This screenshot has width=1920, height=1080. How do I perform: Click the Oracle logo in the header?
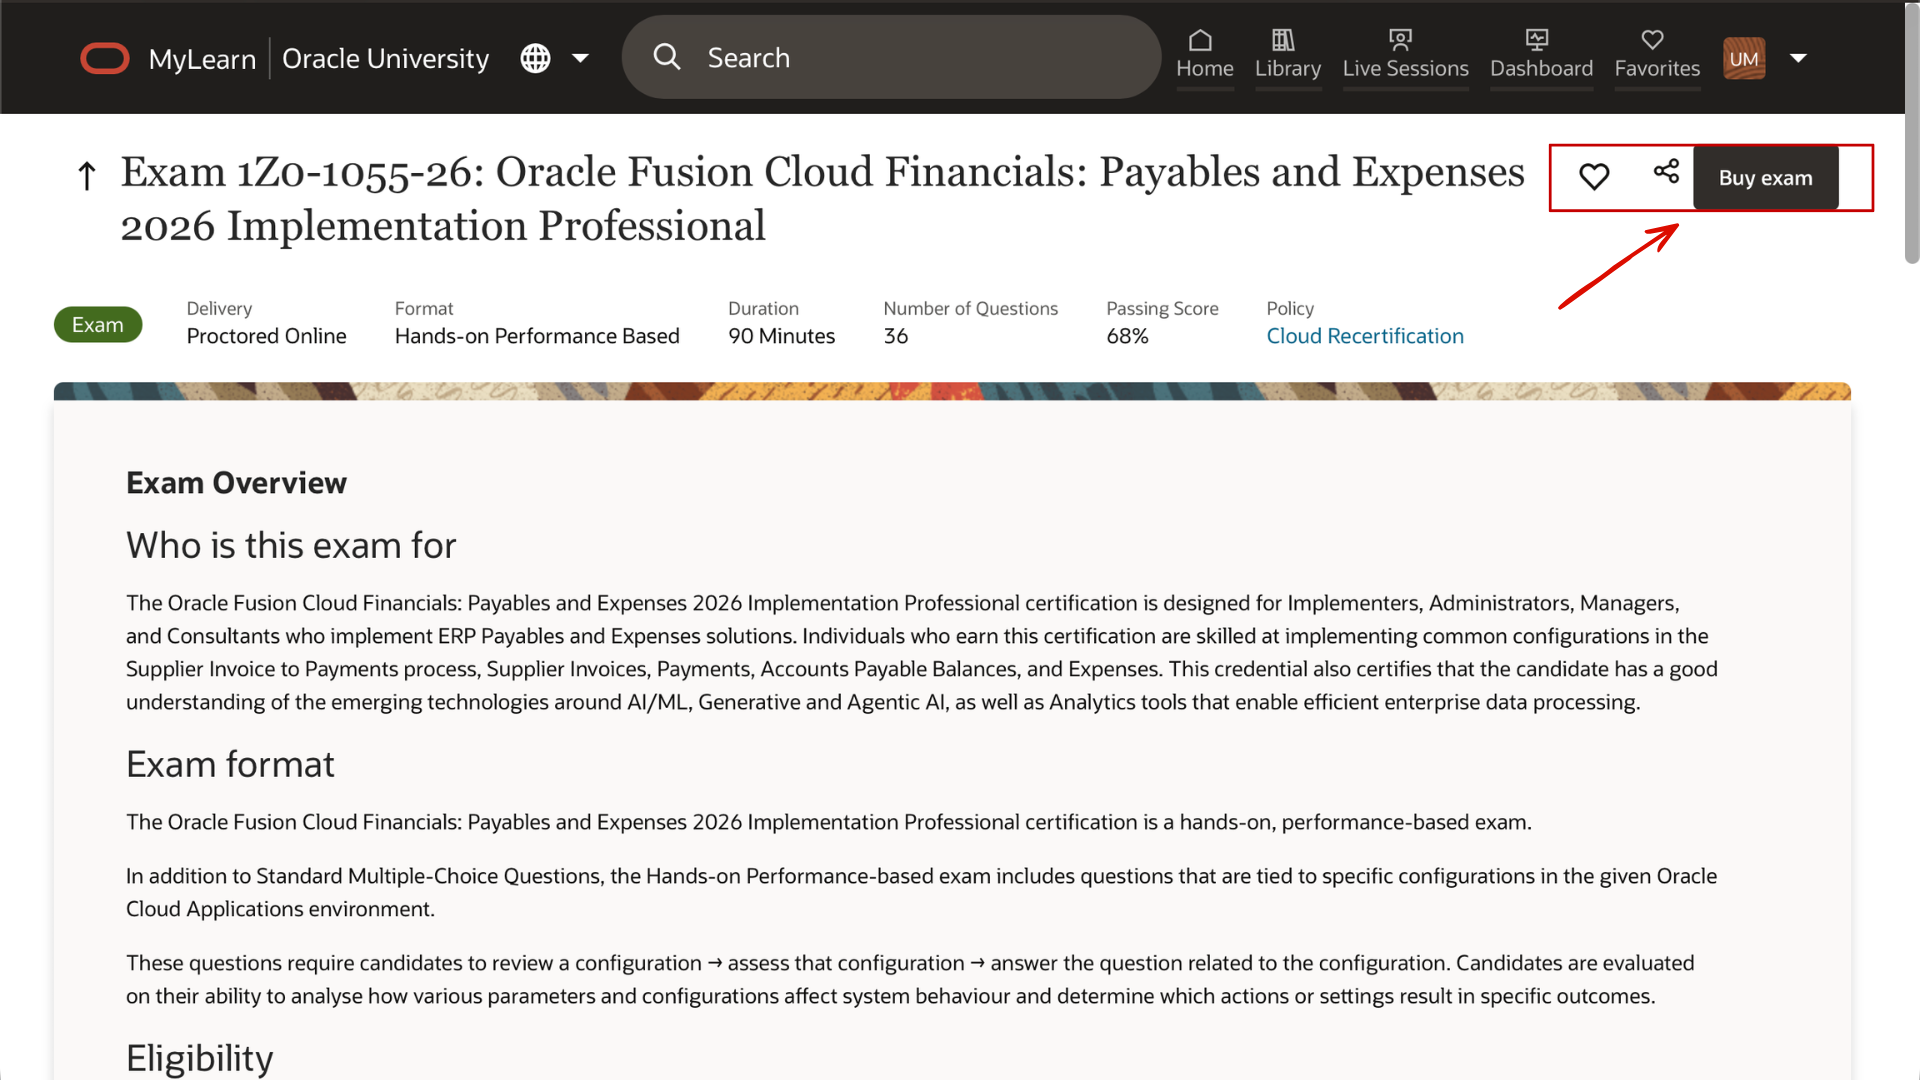point(104,58)
